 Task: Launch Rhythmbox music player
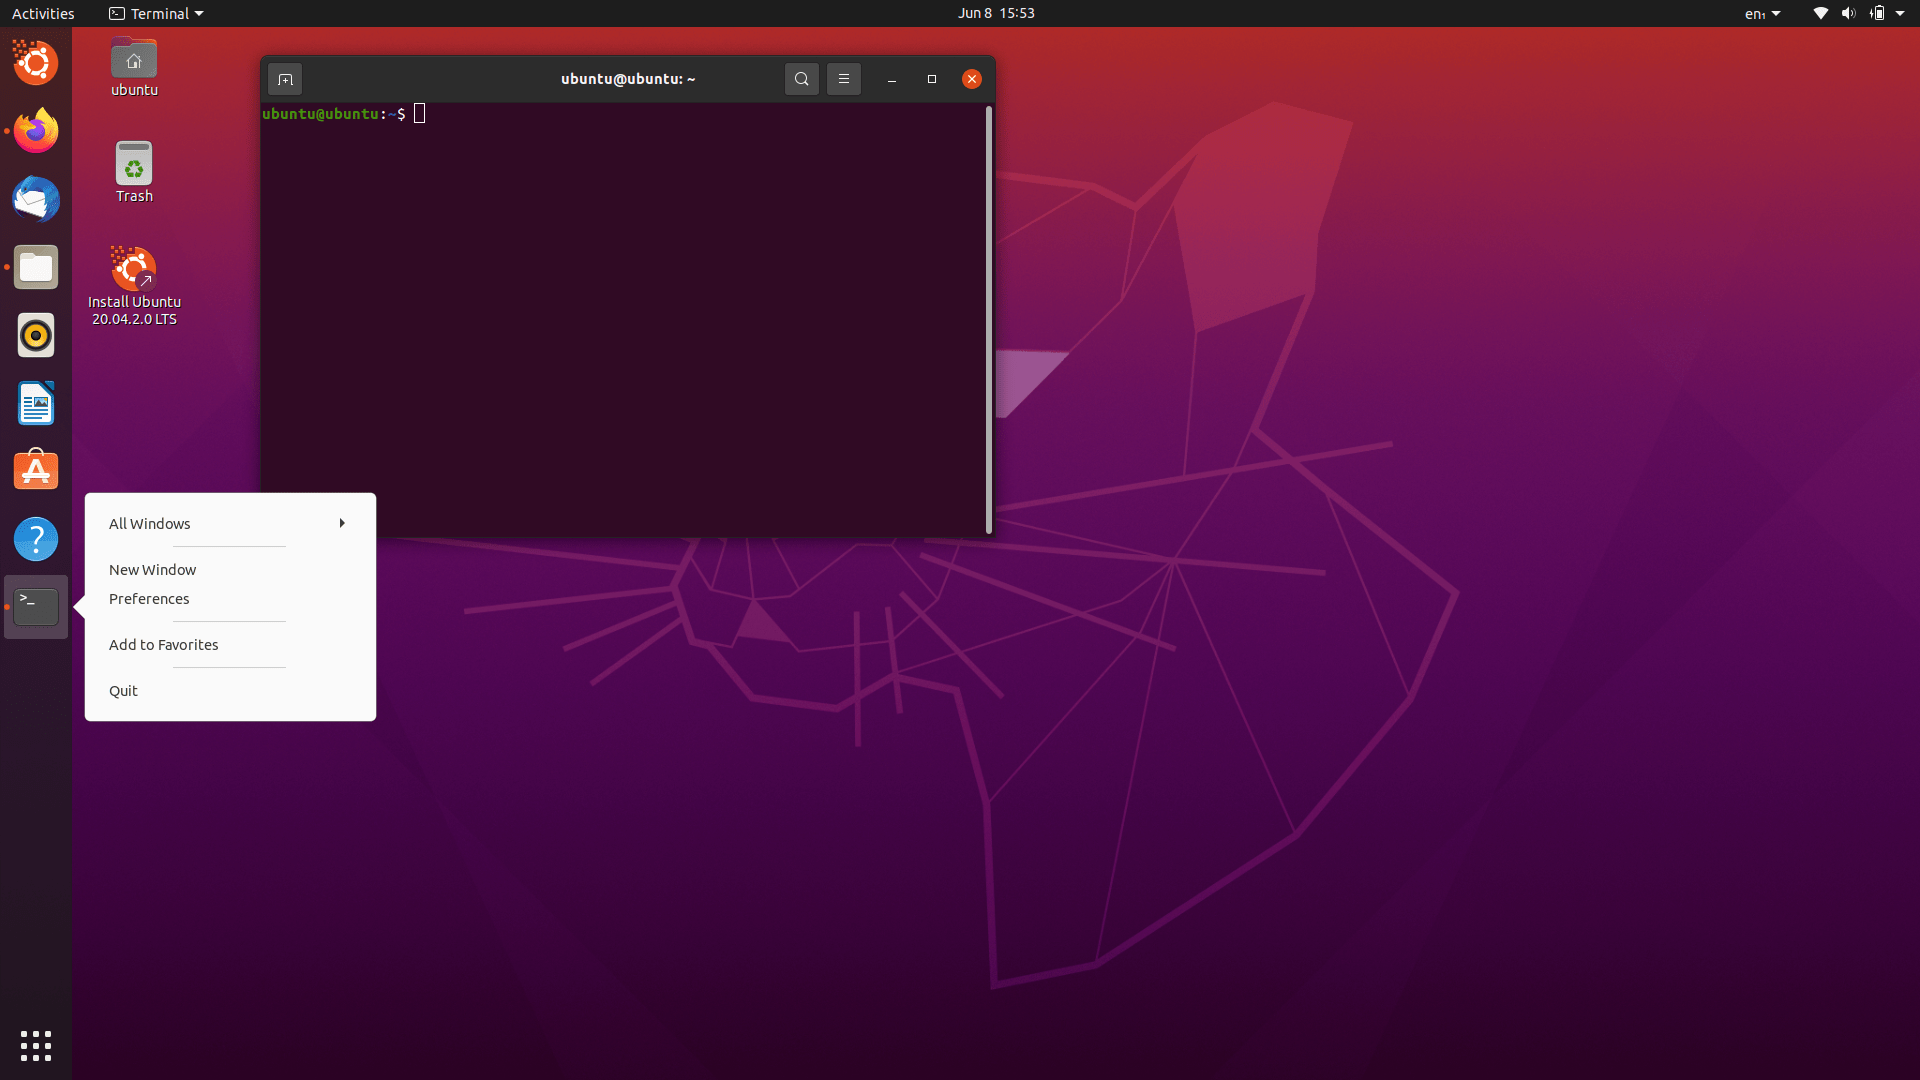[36, 335]
